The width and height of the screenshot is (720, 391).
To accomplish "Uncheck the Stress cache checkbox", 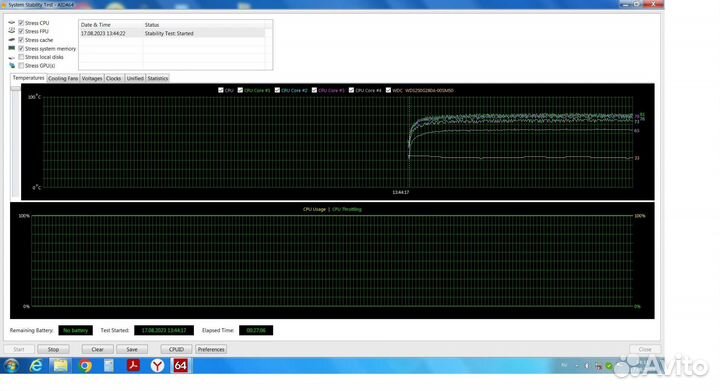I will [x=21, y=40].
